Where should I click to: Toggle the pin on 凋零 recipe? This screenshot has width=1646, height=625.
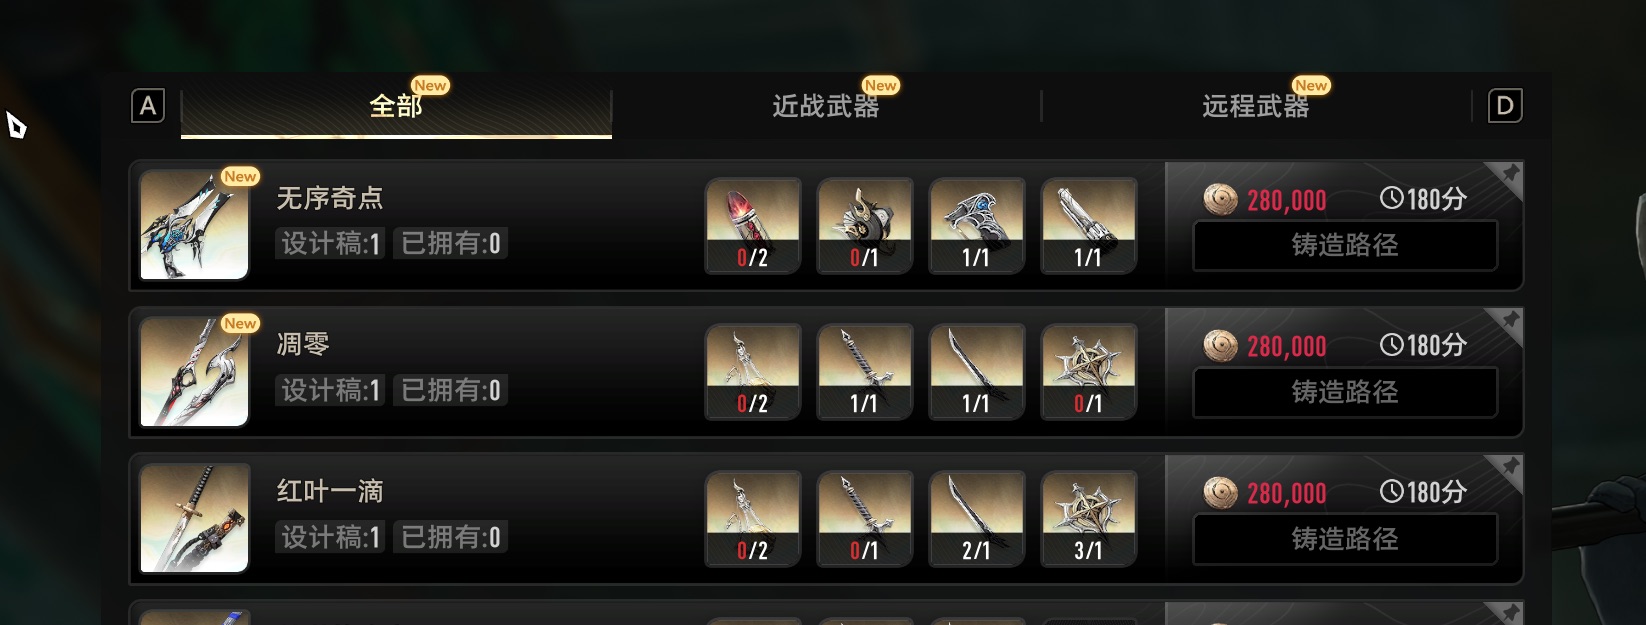pyautogui.click(x=1509, y=320)
